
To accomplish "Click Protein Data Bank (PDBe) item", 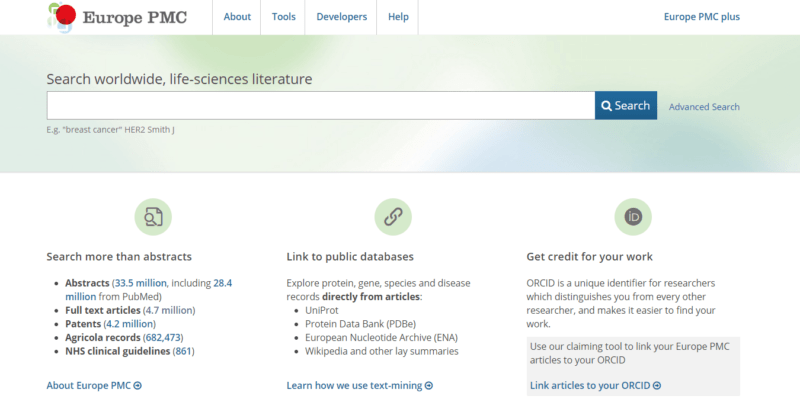I will 360,324.
